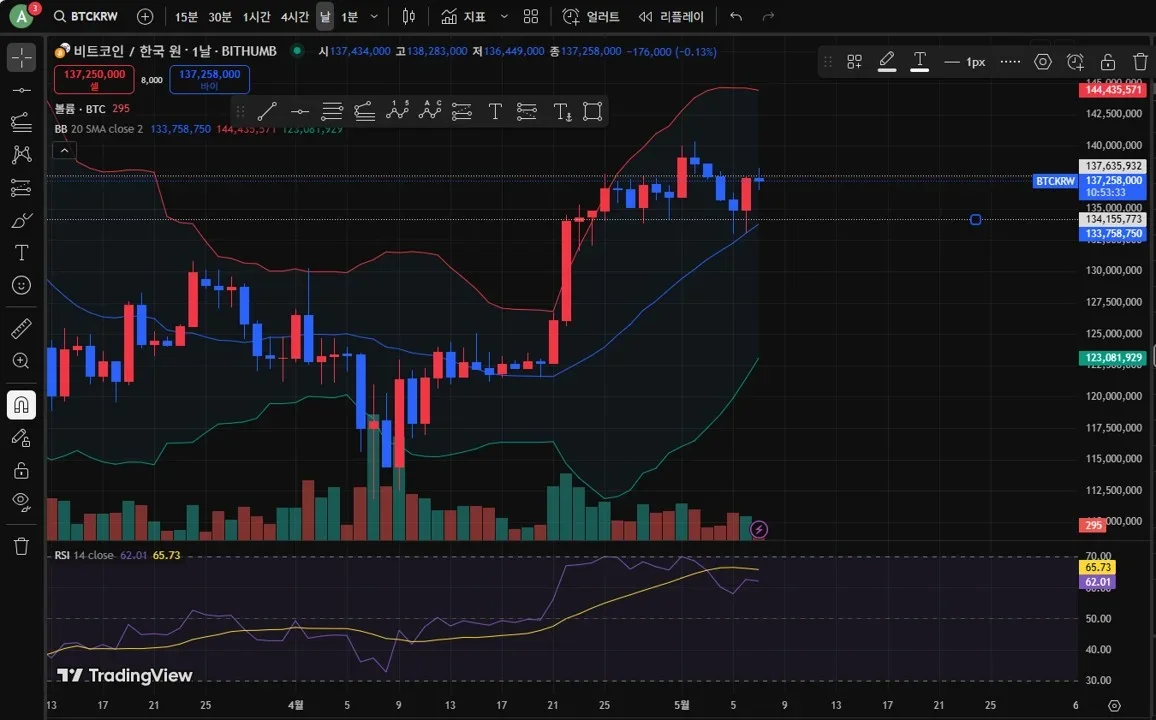Open chart settings gear at bottom right
The width and height of the screenshot is (1156, 720).
(1114, 705)
